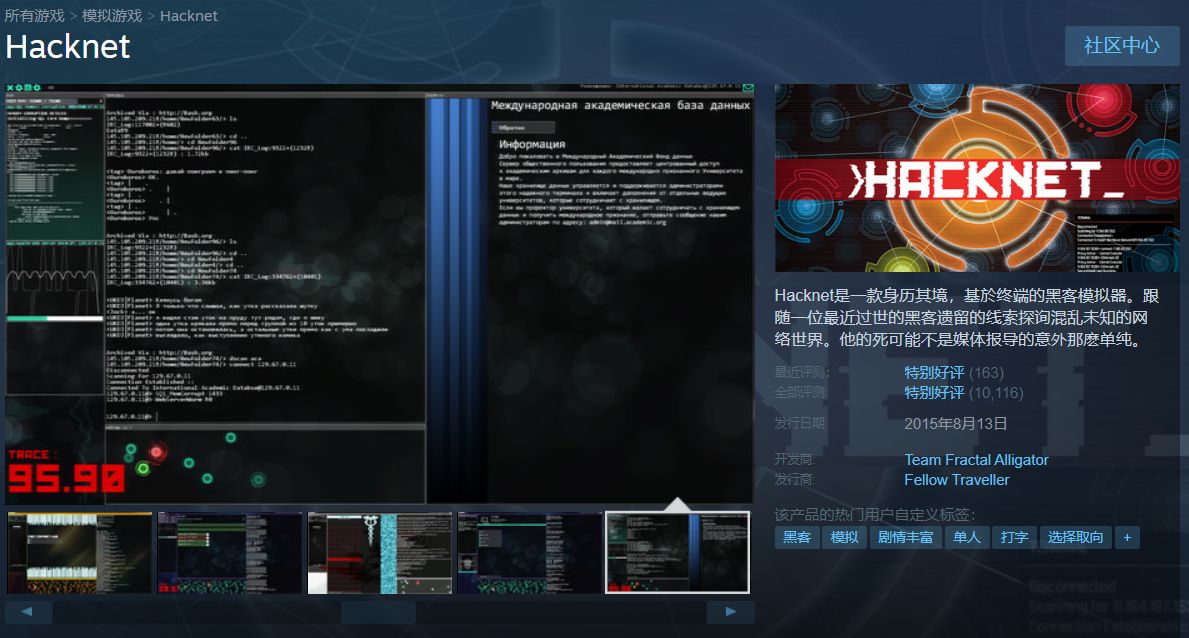
Task: Click the 模拟 tag
Action: pos(844,537)
